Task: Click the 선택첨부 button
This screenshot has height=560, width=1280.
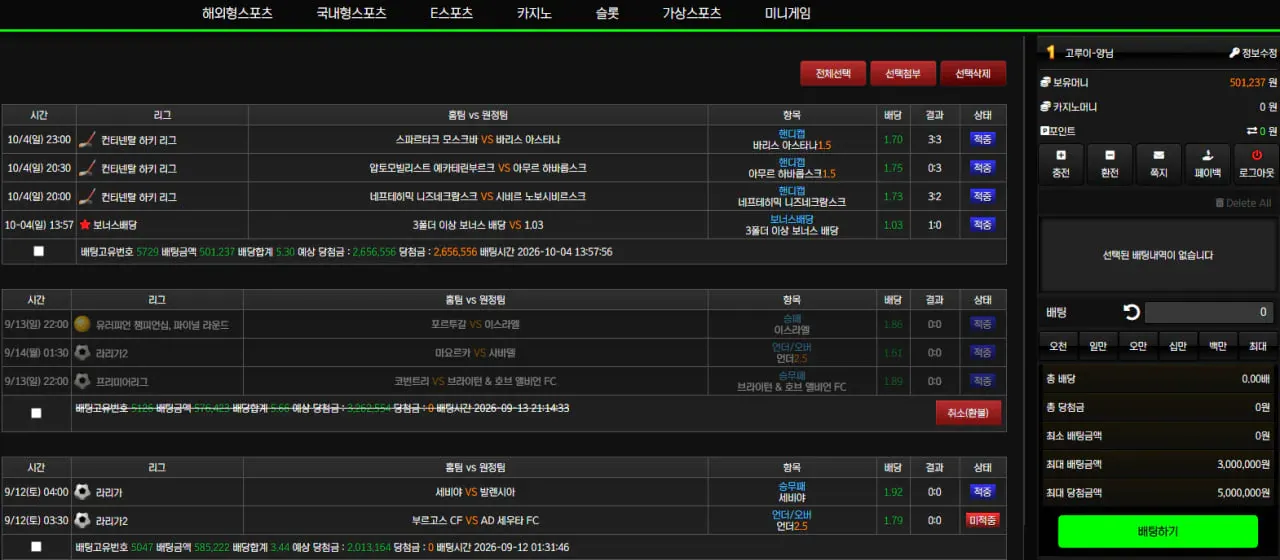Action: click(x=903, y=73)
